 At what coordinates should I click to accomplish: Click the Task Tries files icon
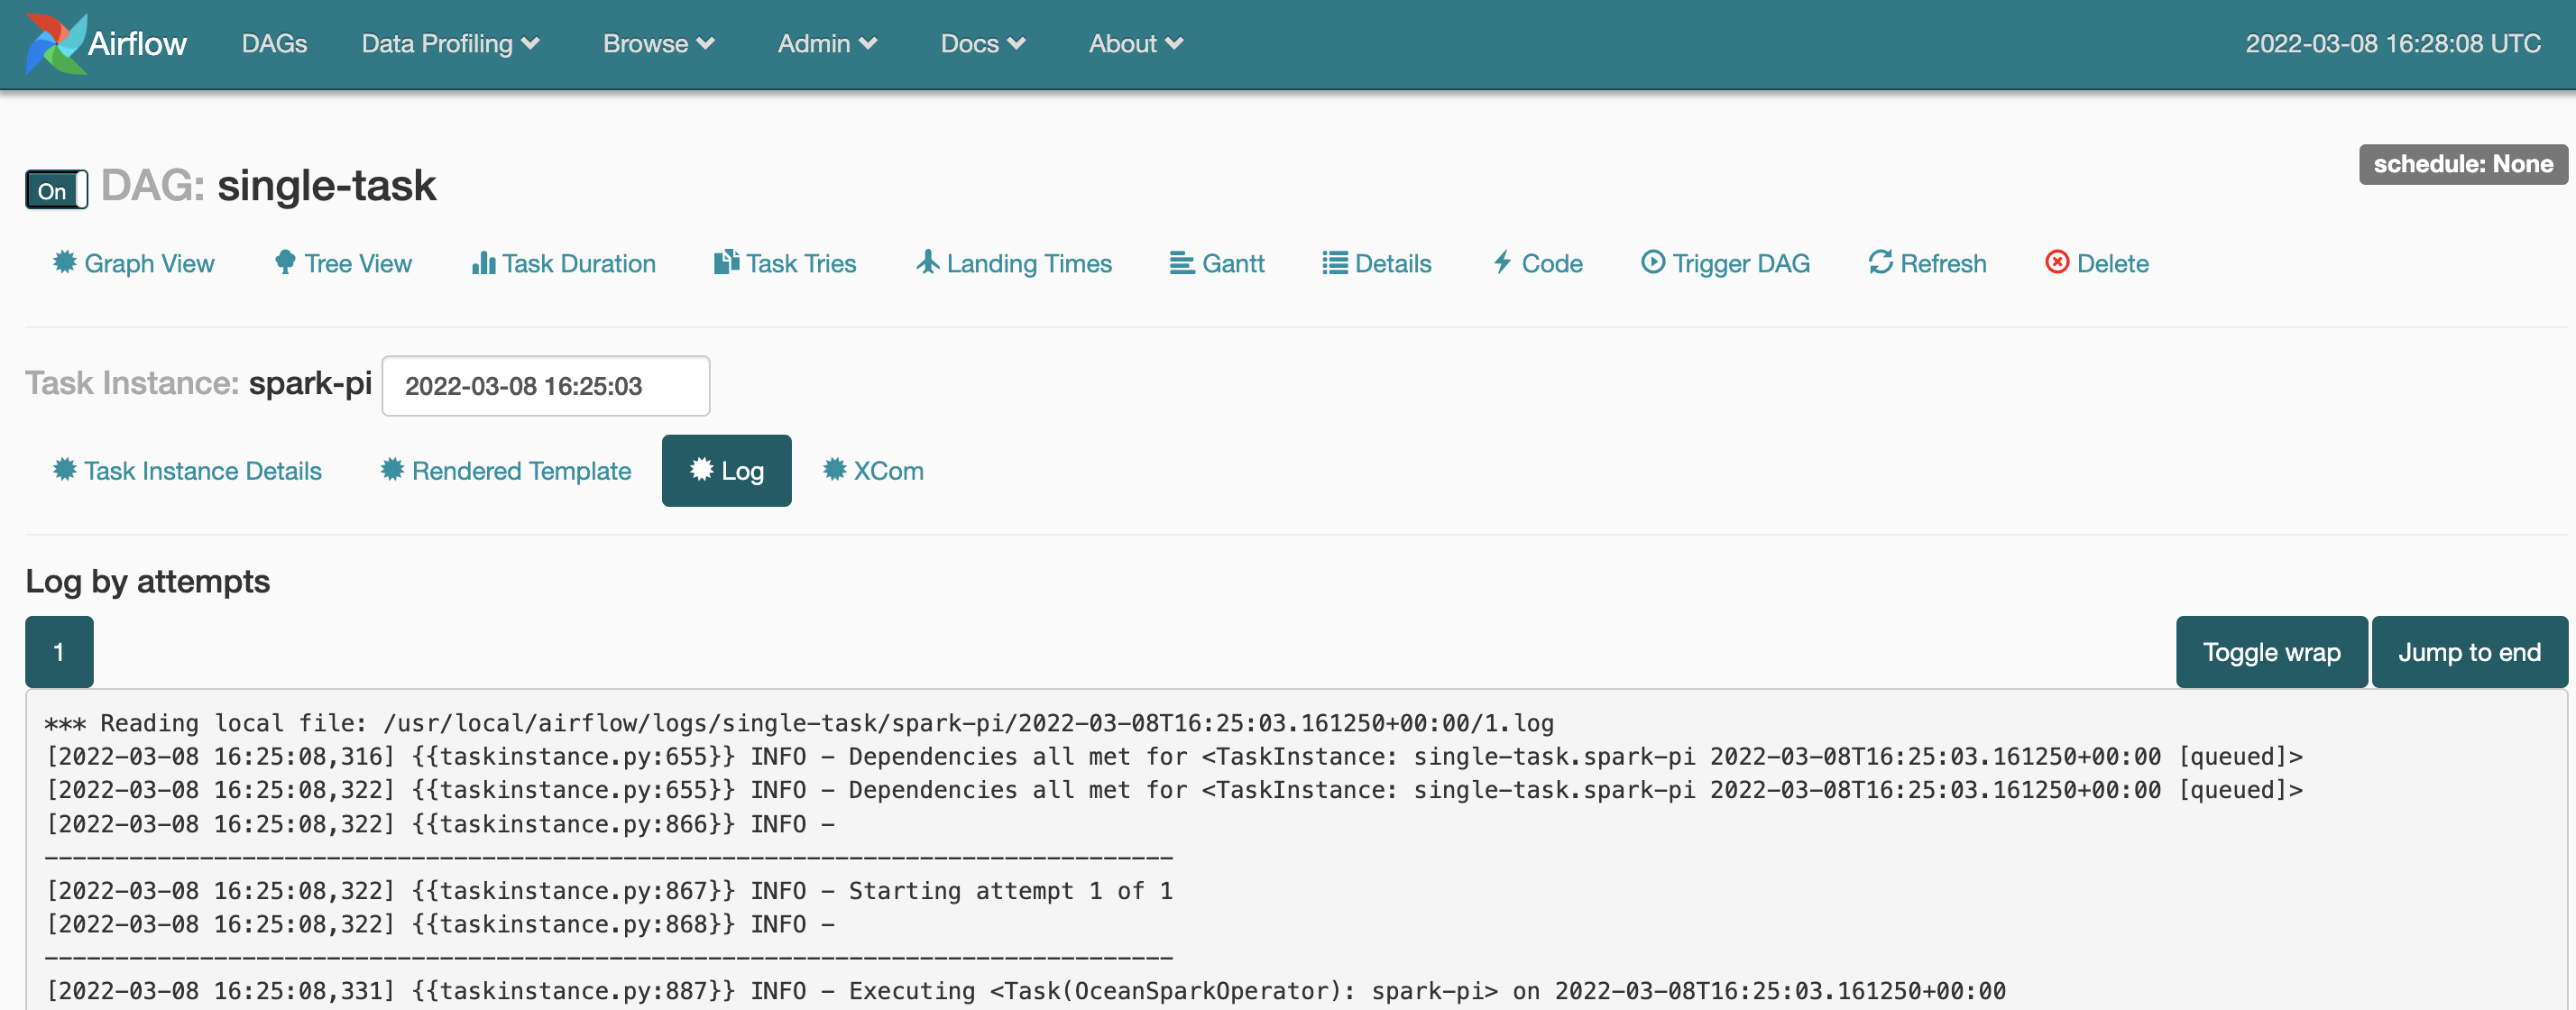[x=726, y=262]
